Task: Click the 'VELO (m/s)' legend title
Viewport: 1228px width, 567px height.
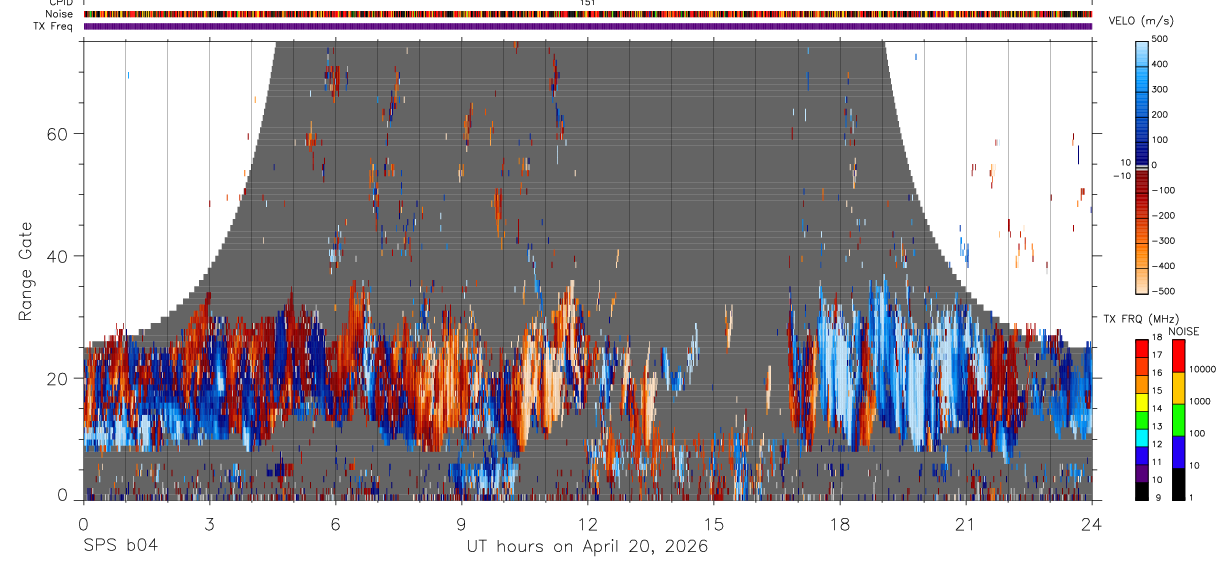Action: 1142,21
